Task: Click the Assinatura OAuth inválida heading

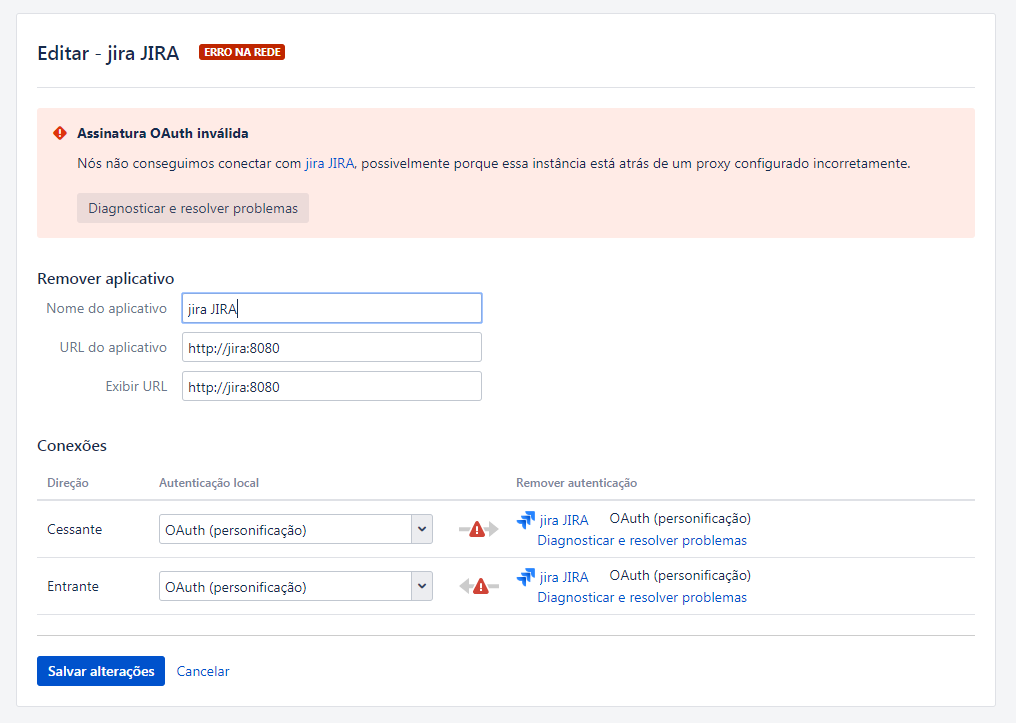Action: click(163, 133)
